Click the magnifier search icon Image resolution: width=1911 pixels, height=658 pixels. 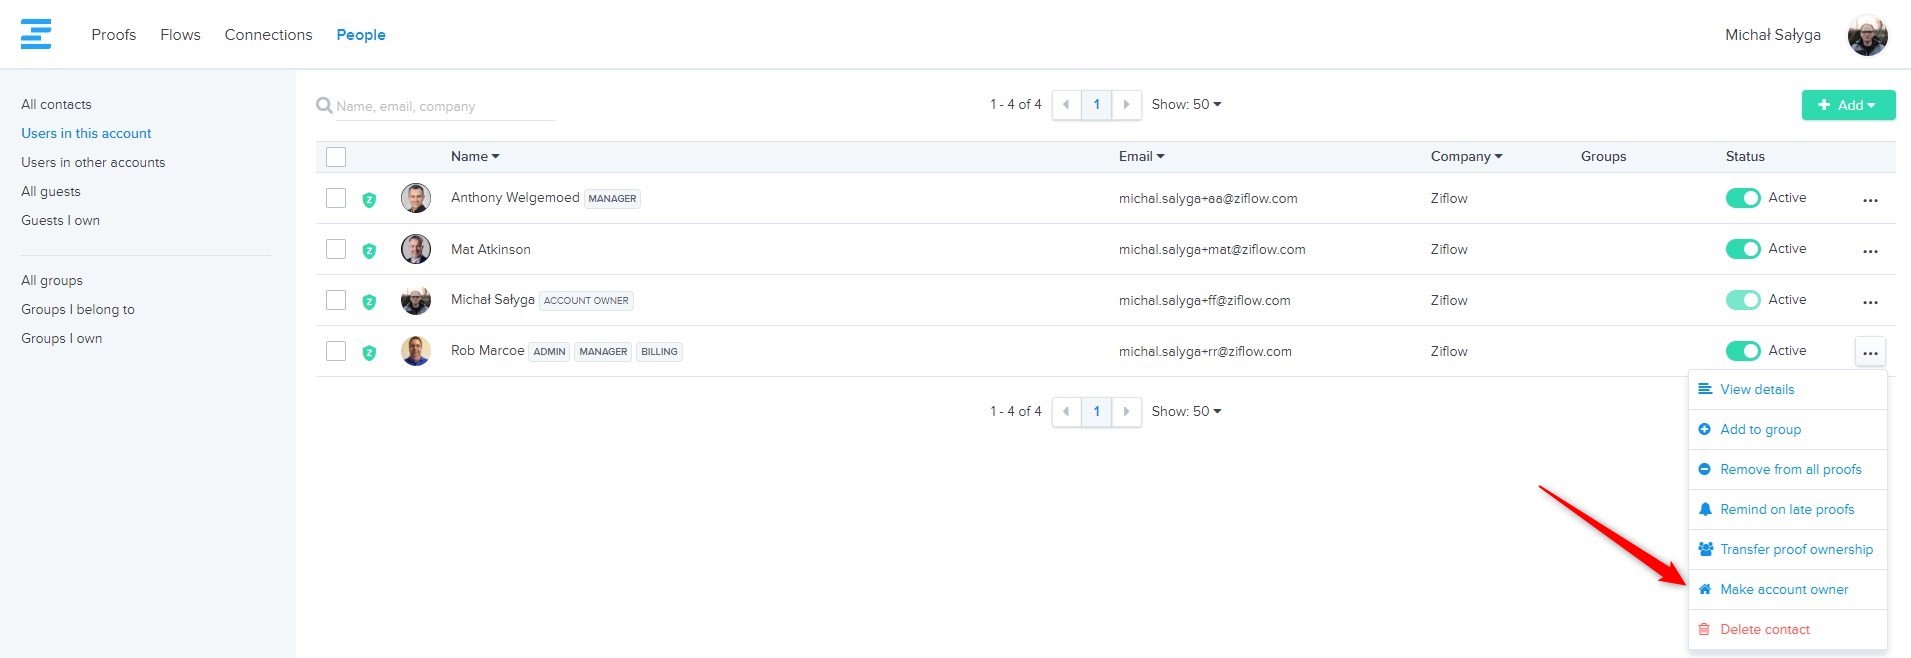pyautogui.click(x=324, y=105)
